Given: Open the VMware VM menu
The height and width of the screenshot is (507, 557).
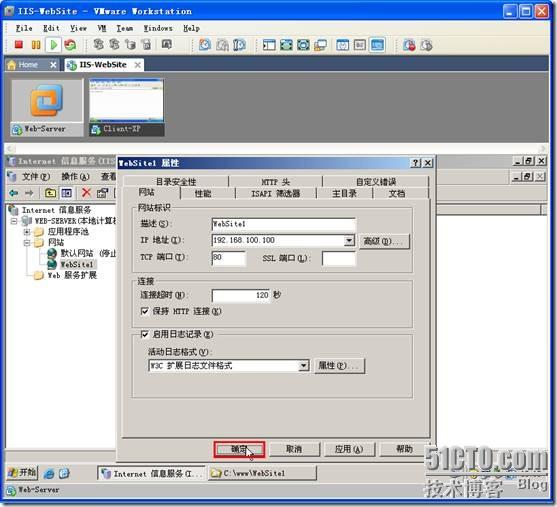Looking at the screenshot, I should (102, 28).
